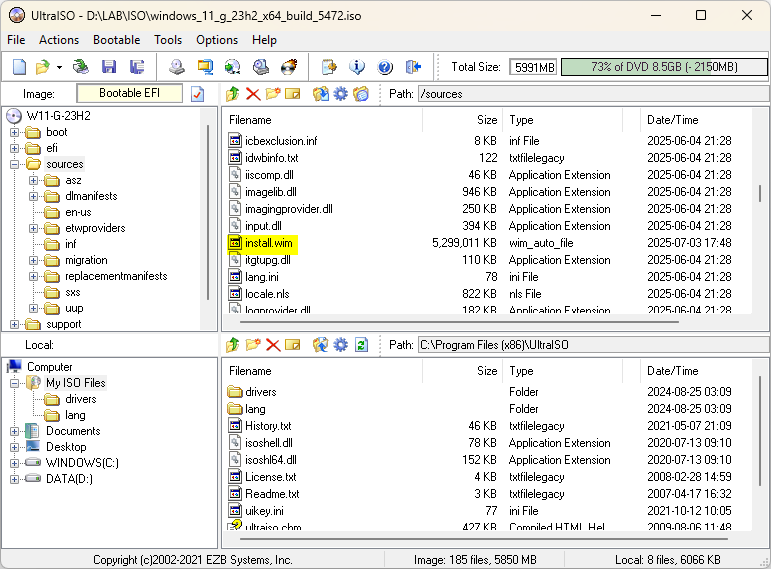Go up one level in local pane

pyautogui.click(x=233, y=345)
